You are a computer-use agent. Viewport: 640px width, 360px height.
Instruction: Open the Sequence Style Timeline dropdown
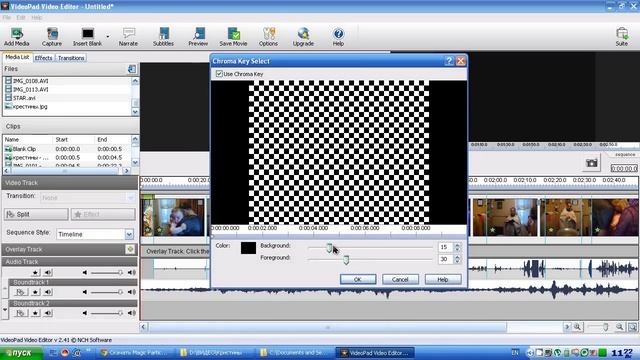tap(129, 234)
